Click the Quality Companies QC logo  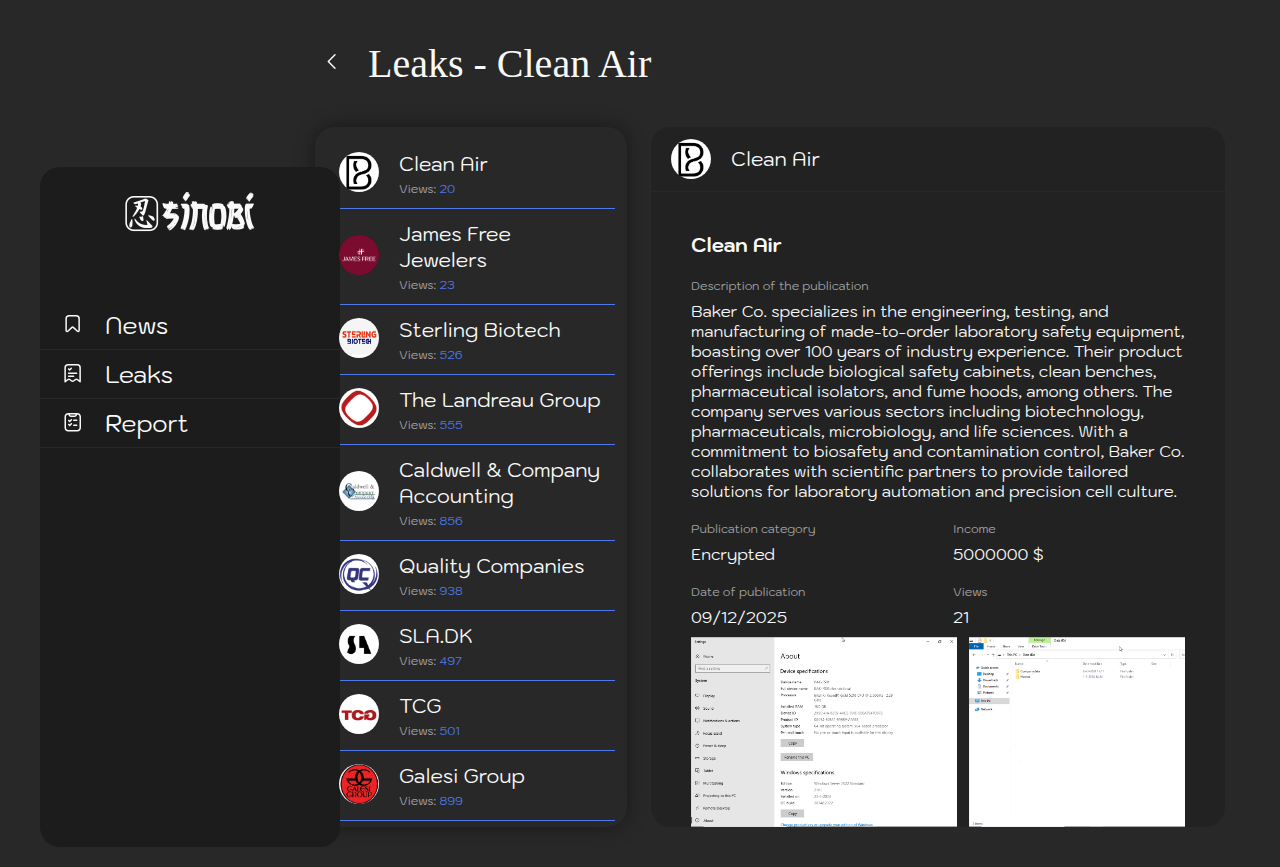tap(359, 574)
